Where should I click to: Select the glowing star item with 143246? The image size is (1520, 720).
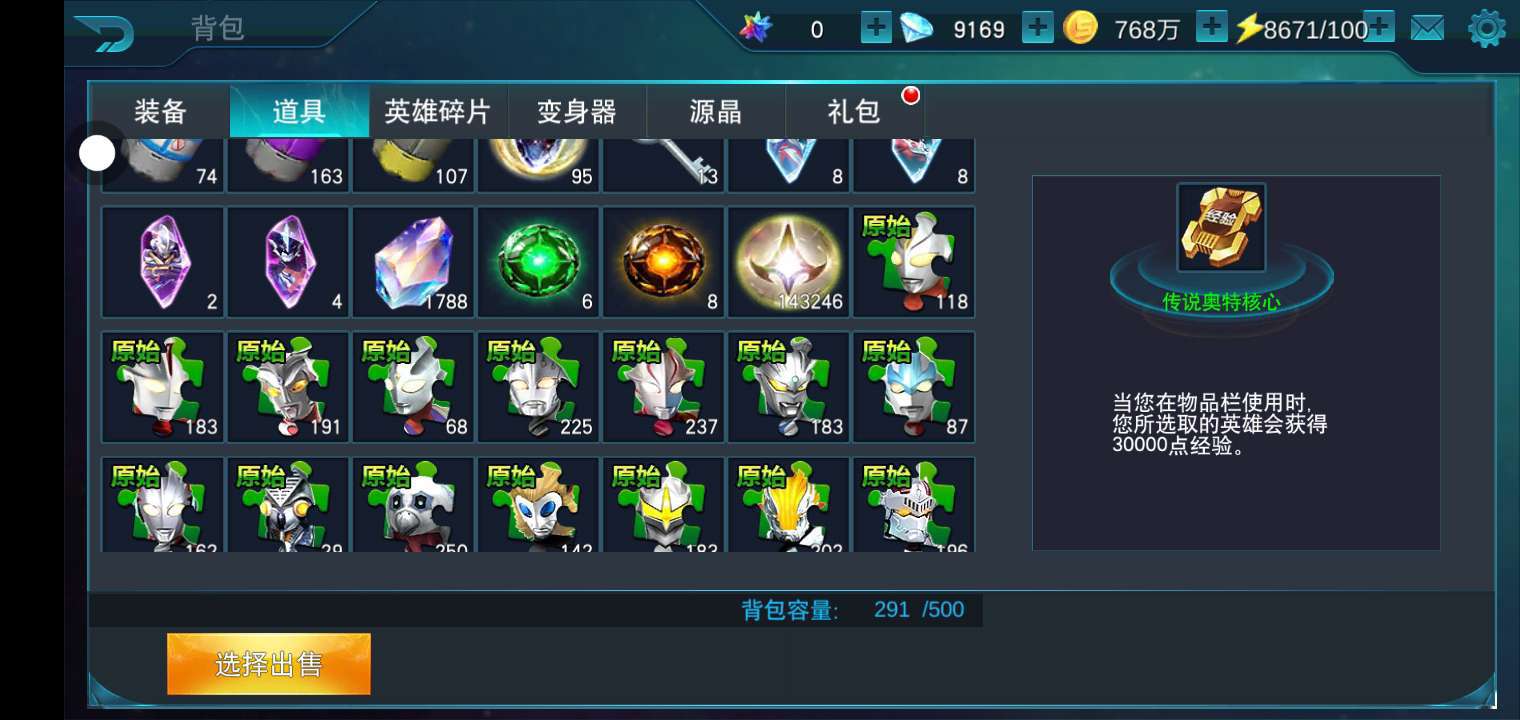[788, 262]
